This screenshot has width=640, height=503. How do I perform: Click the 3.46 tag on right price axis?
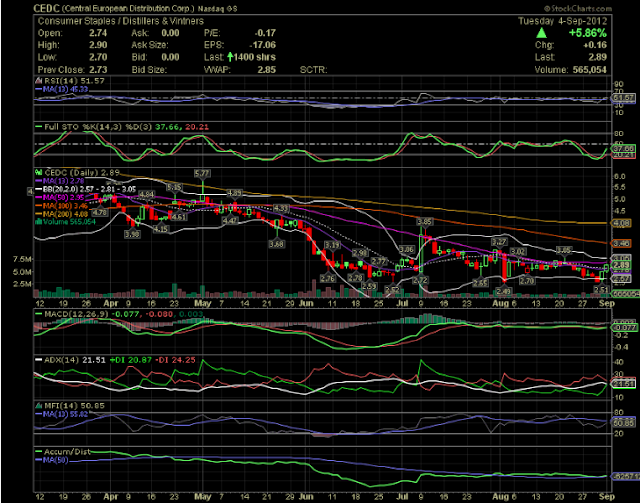[x=621, y=243]
